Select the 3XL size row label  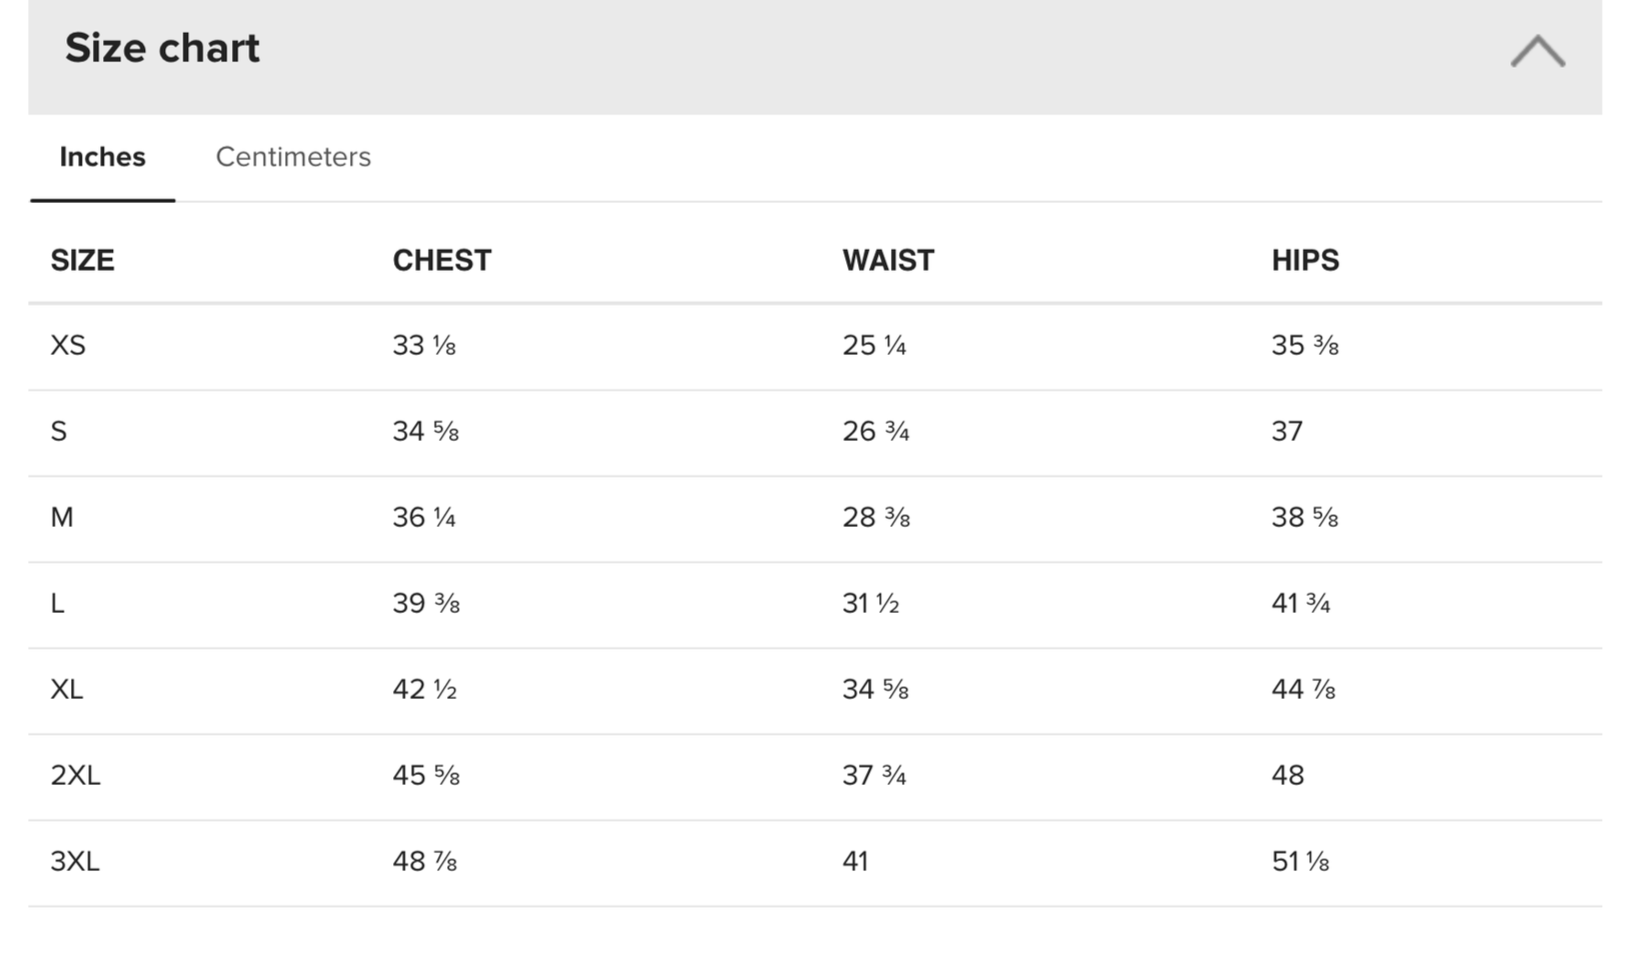click(75, 862)
